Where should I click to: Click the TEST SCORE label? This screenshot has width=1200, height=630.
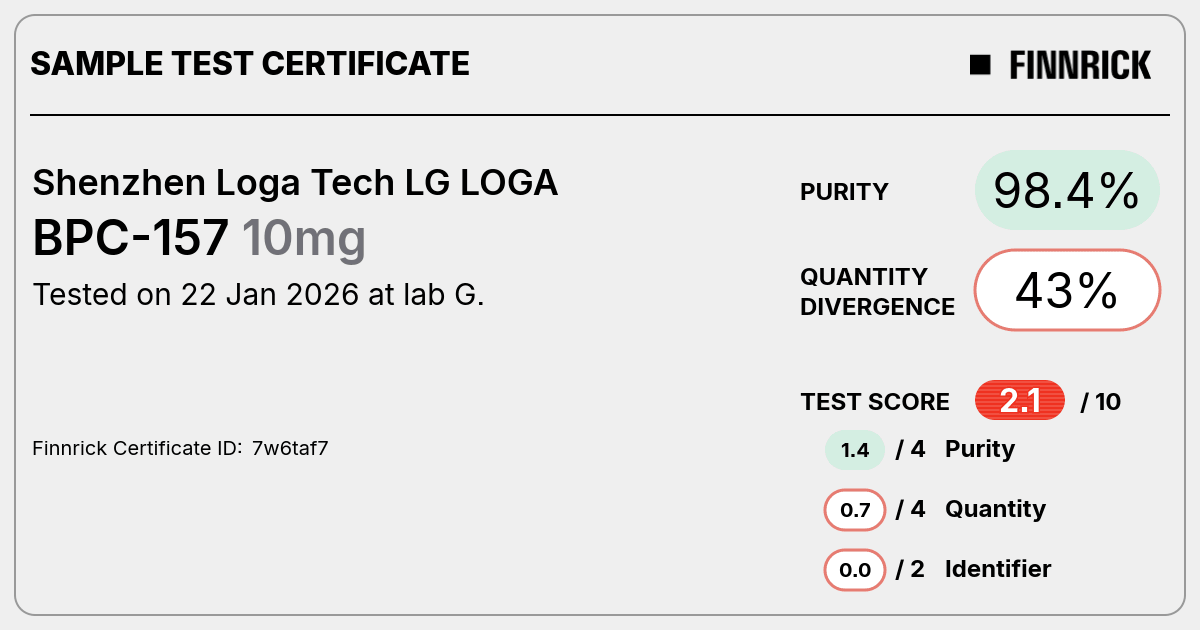(875, 402)
